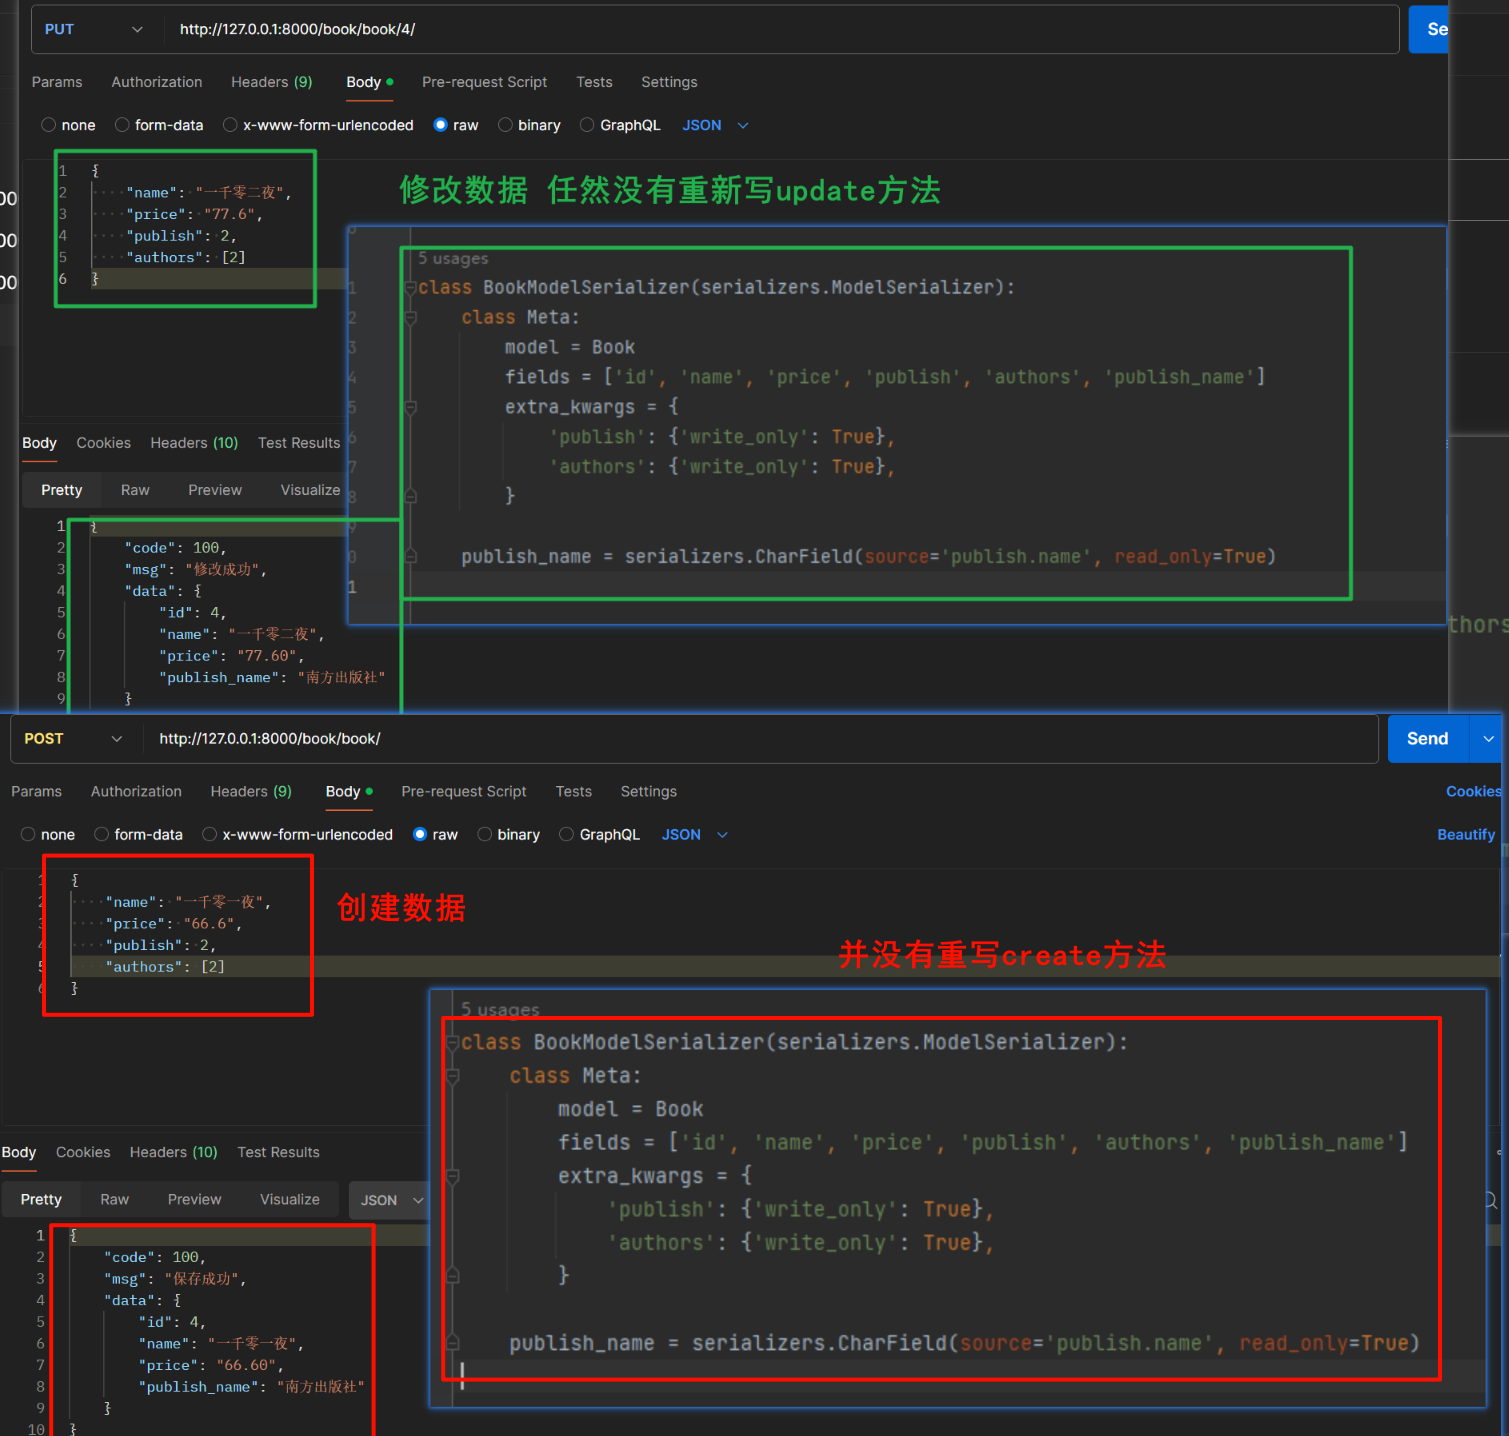Open Settings tab in PUT request window
The image size is (1509, 1436).
[669, 82]
